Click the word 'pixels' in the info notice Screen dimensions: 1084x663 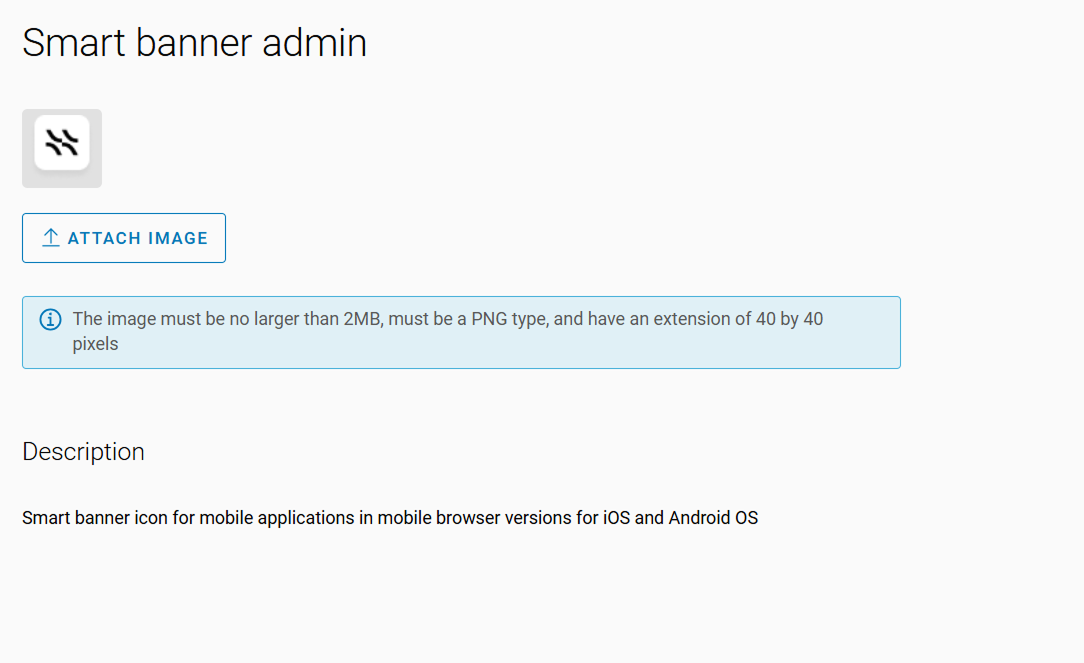click(x=95, y=344)
